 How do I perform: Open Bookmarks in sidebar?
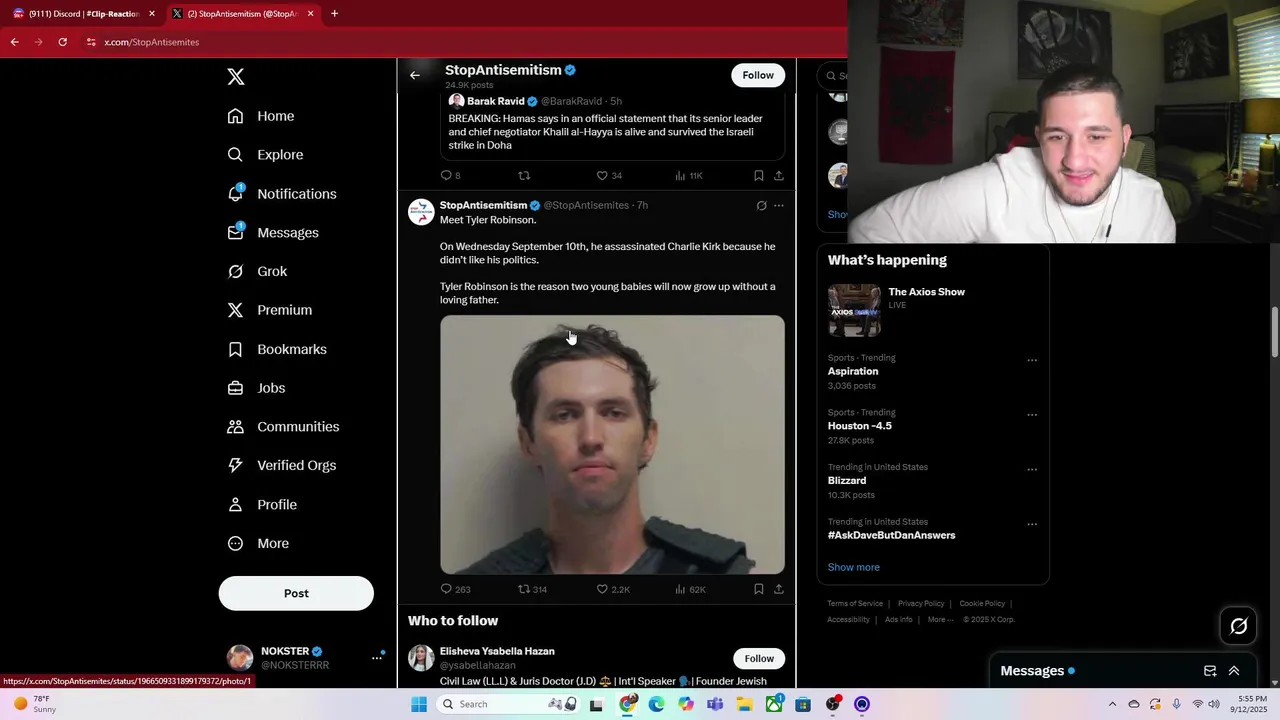[277, 349]
